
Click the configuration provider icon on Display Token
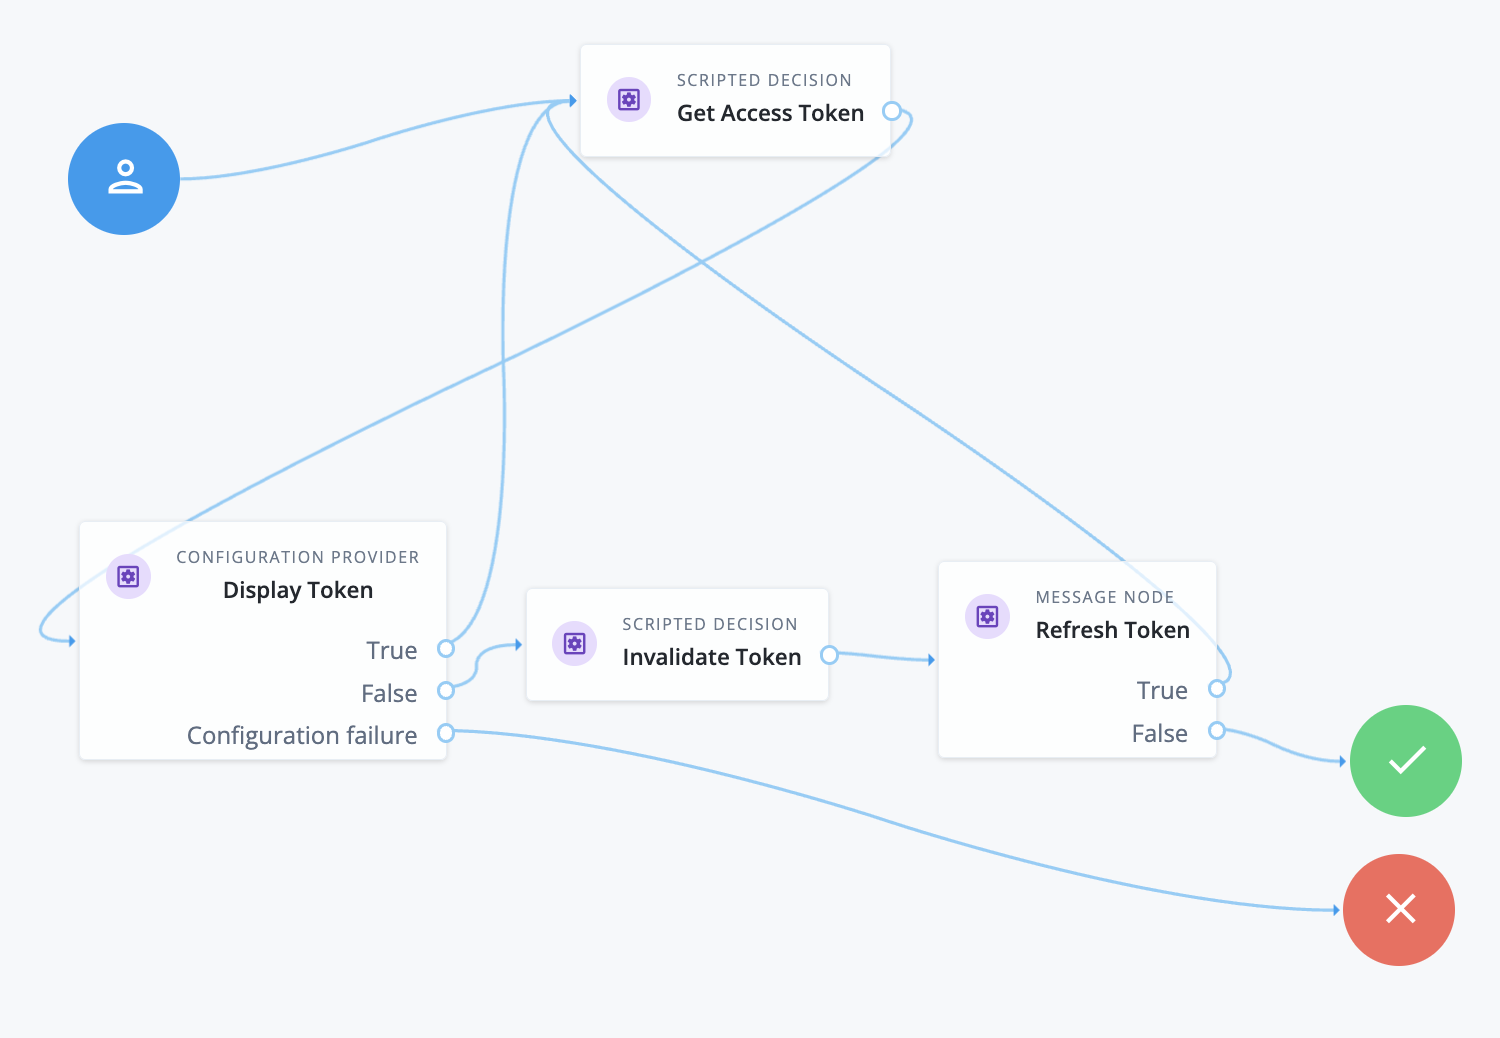coord(128,576)
